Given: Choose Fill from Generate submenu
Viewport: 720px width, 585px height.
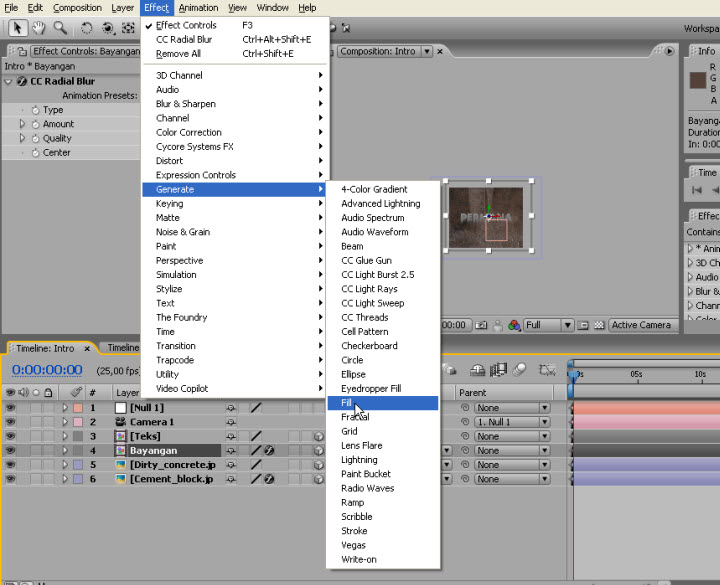Looking at the screenshot, I should pos(382,403).
